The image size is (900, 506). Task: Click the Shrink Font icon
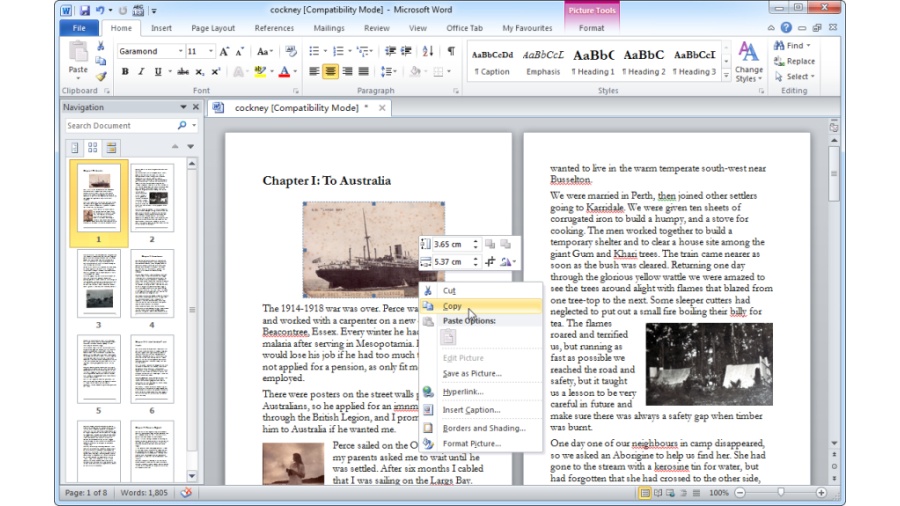pos(240,52)
